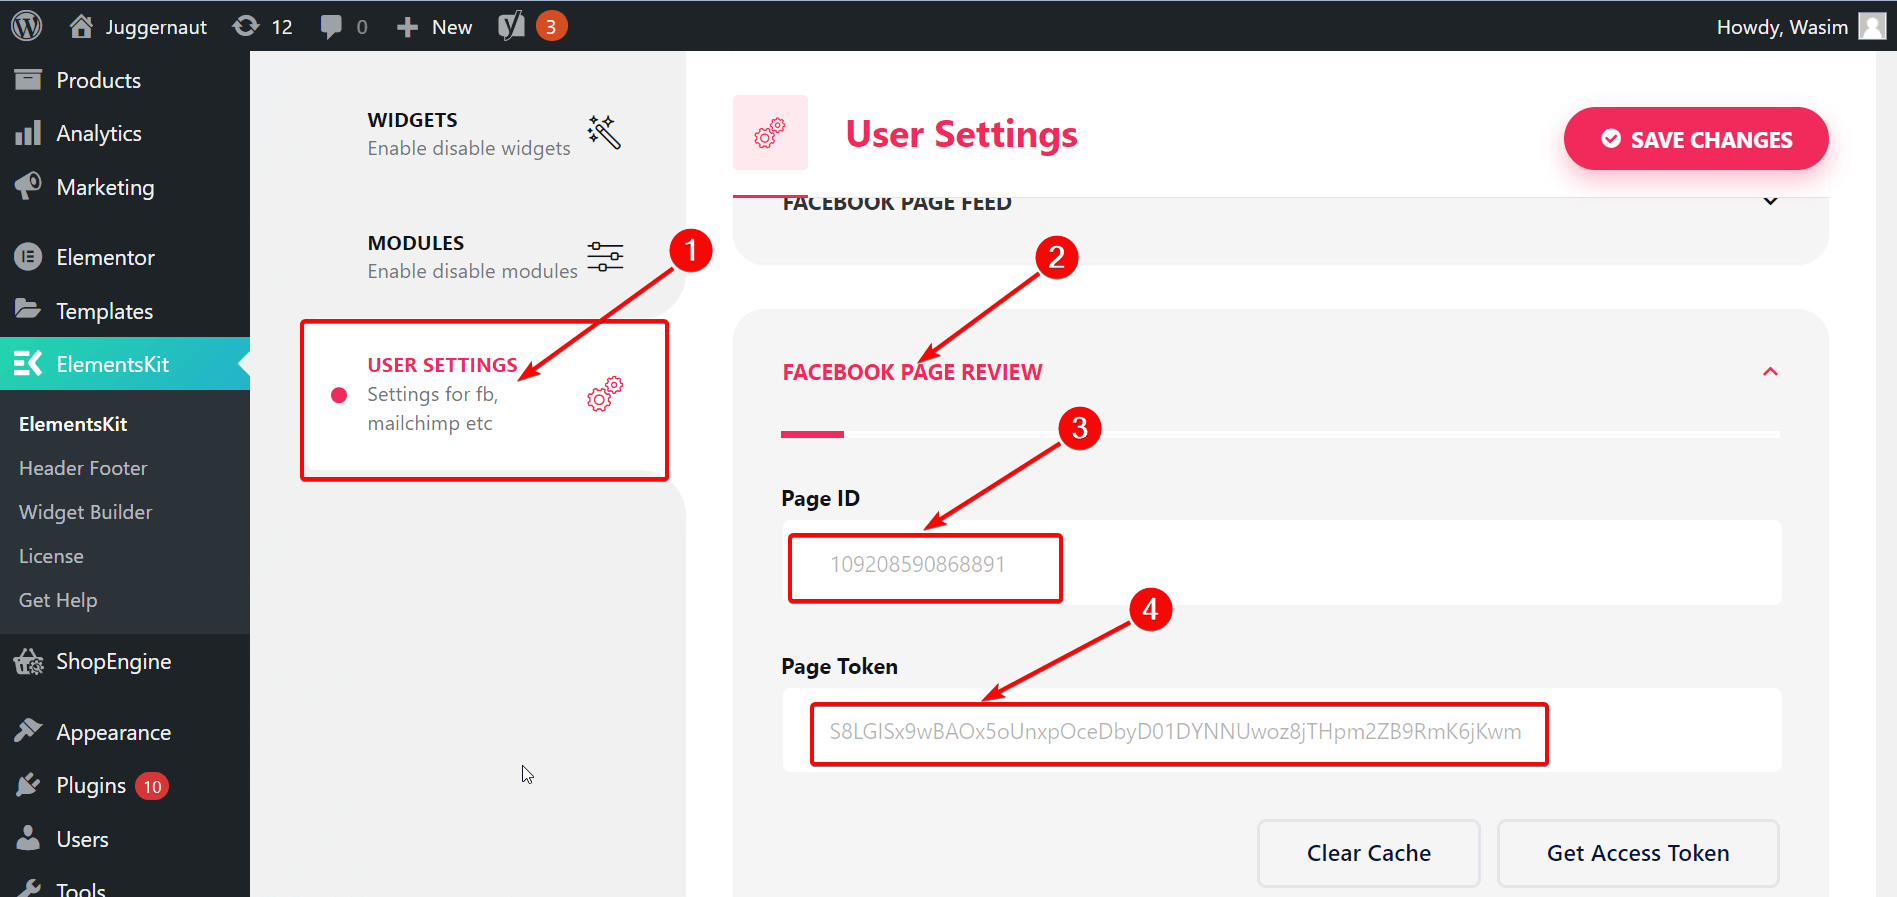
Task: Focus the Page Token input field
Action: (x=1281, y=731)
